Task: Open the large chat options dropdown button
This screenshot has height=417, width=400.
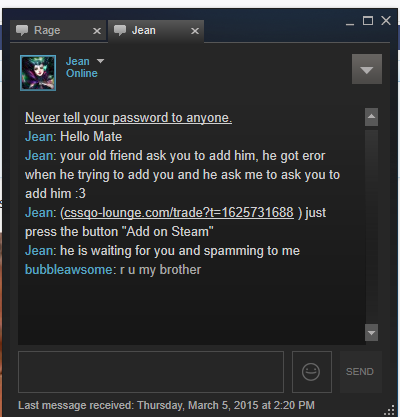Action: click(x=367, y=69)
